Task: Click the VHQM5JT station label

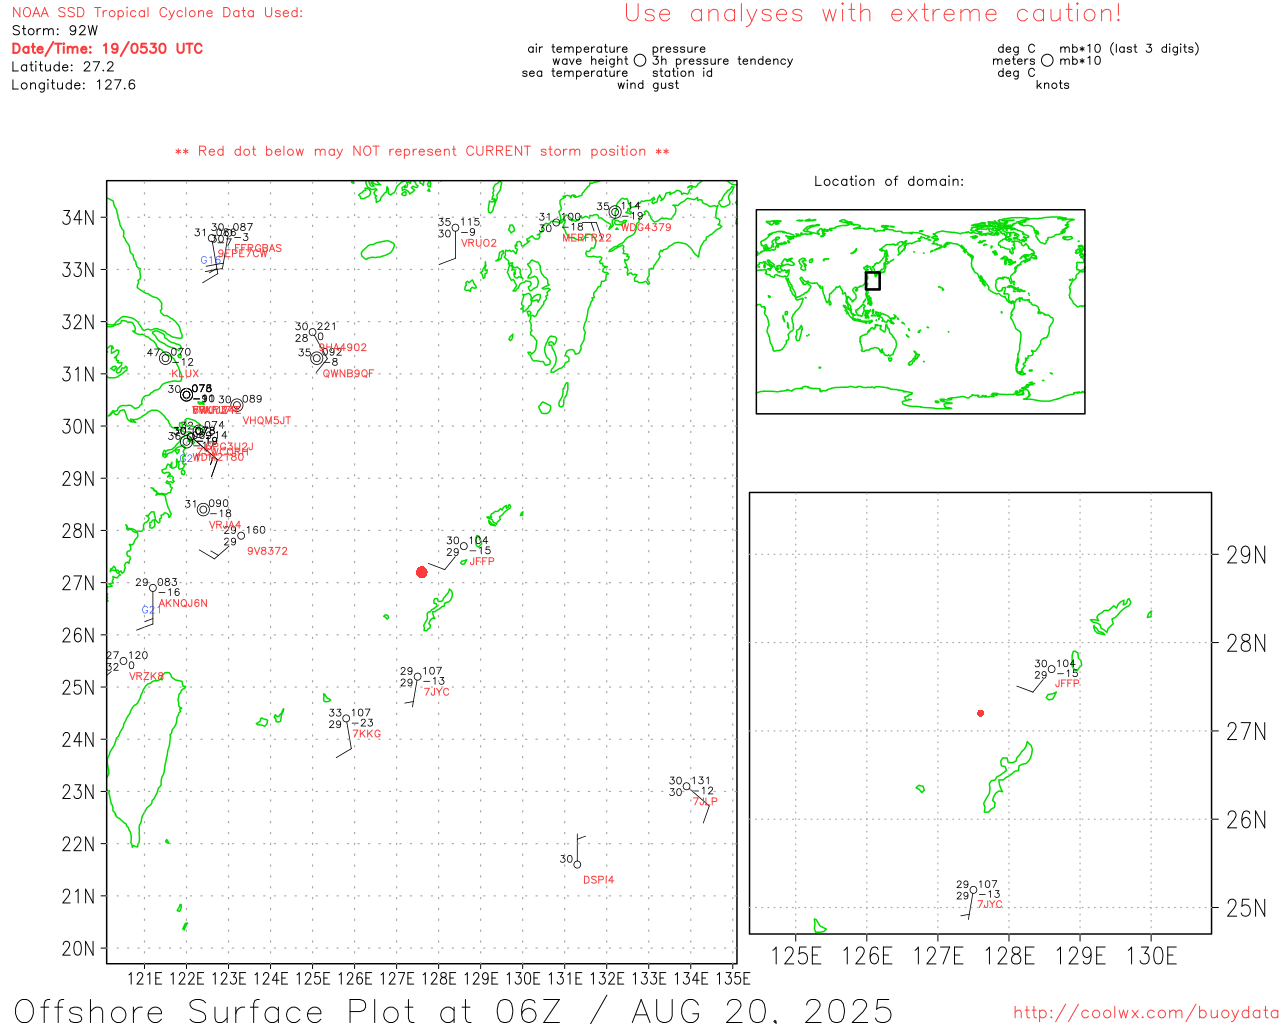Action: click(267, 421)
